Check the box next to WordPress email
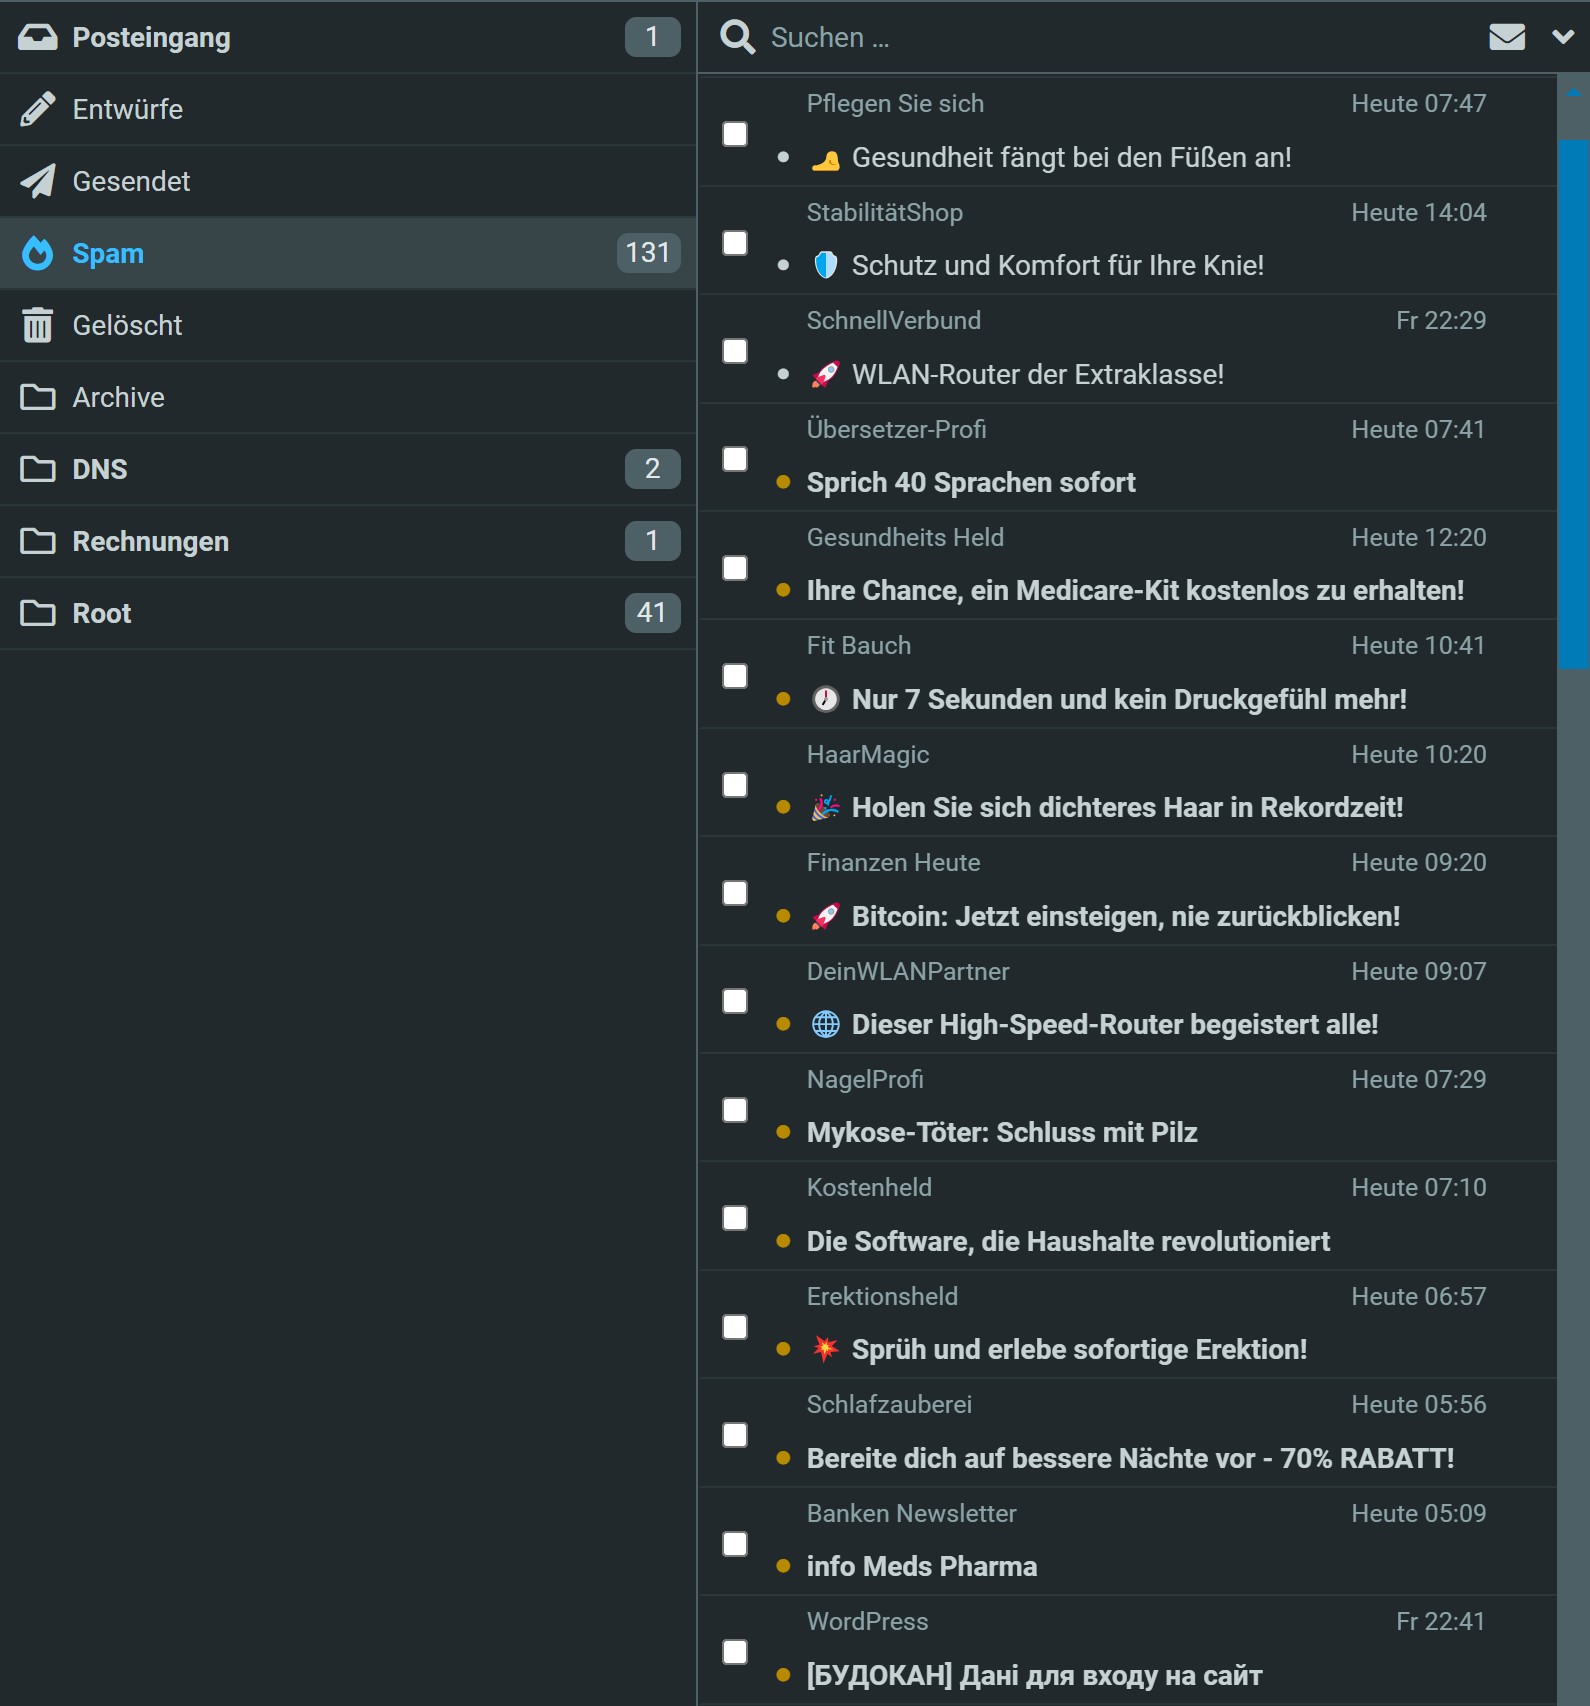The image size is (1590, 1706). point(735,1651)
